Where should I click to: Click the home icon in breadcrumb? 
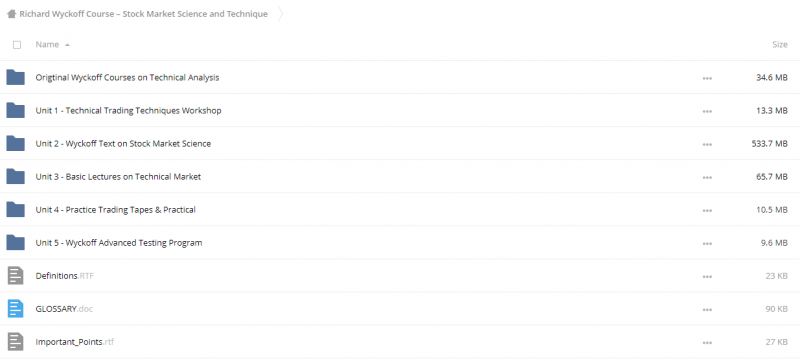12,14
